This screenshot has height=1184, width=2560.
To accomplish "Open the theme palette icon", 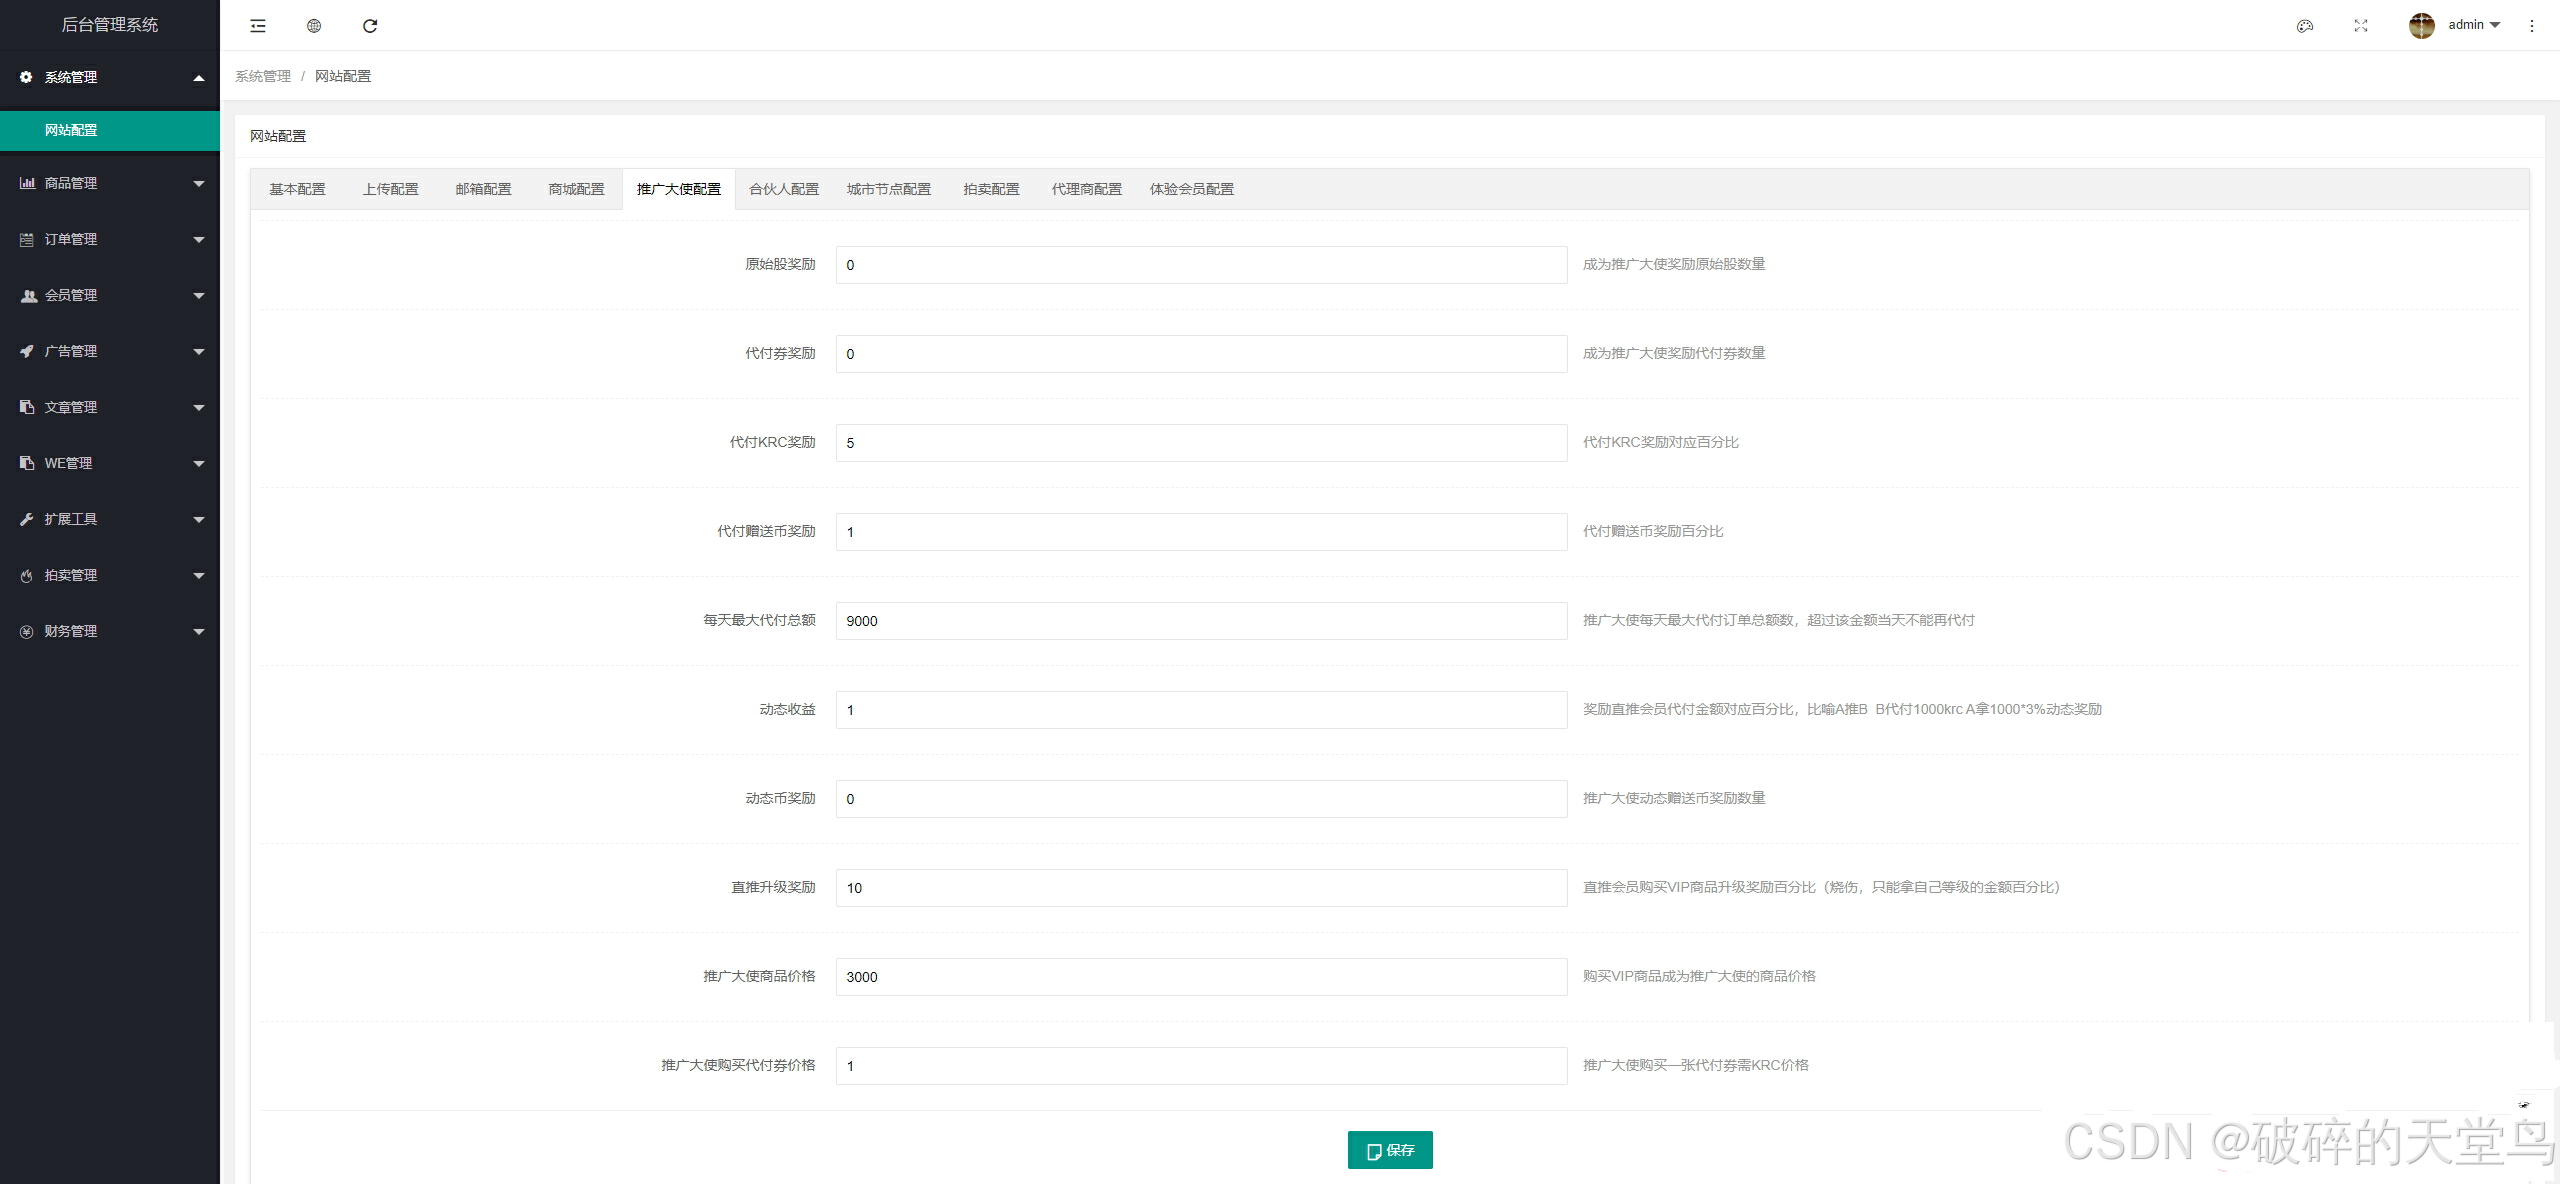I will pyautogui.click(x=2305, y=26).
